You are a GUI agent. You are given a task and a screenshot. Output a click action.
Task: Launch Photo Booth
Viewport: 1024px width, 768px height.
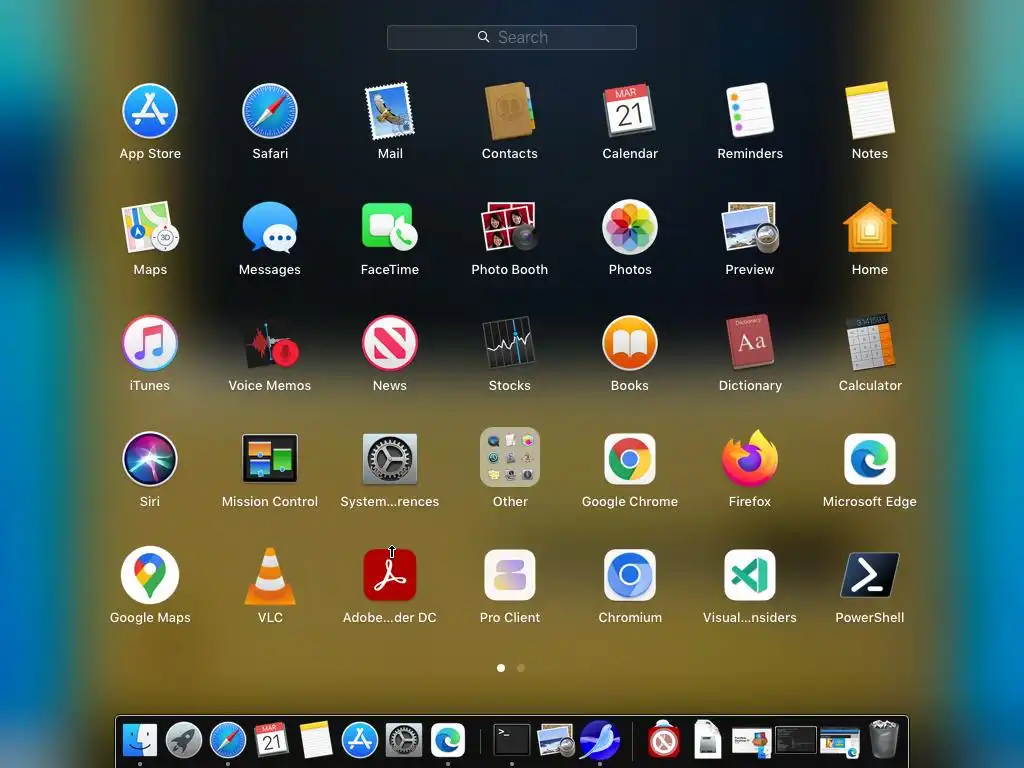(x=509, y=227)
